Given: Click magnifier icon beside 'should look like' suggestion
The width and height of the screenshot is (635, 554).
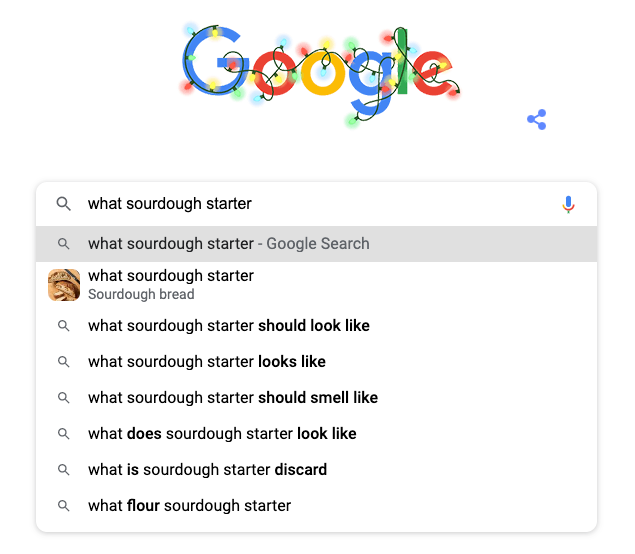Looking at the screenshot, I should pos(63,326).
